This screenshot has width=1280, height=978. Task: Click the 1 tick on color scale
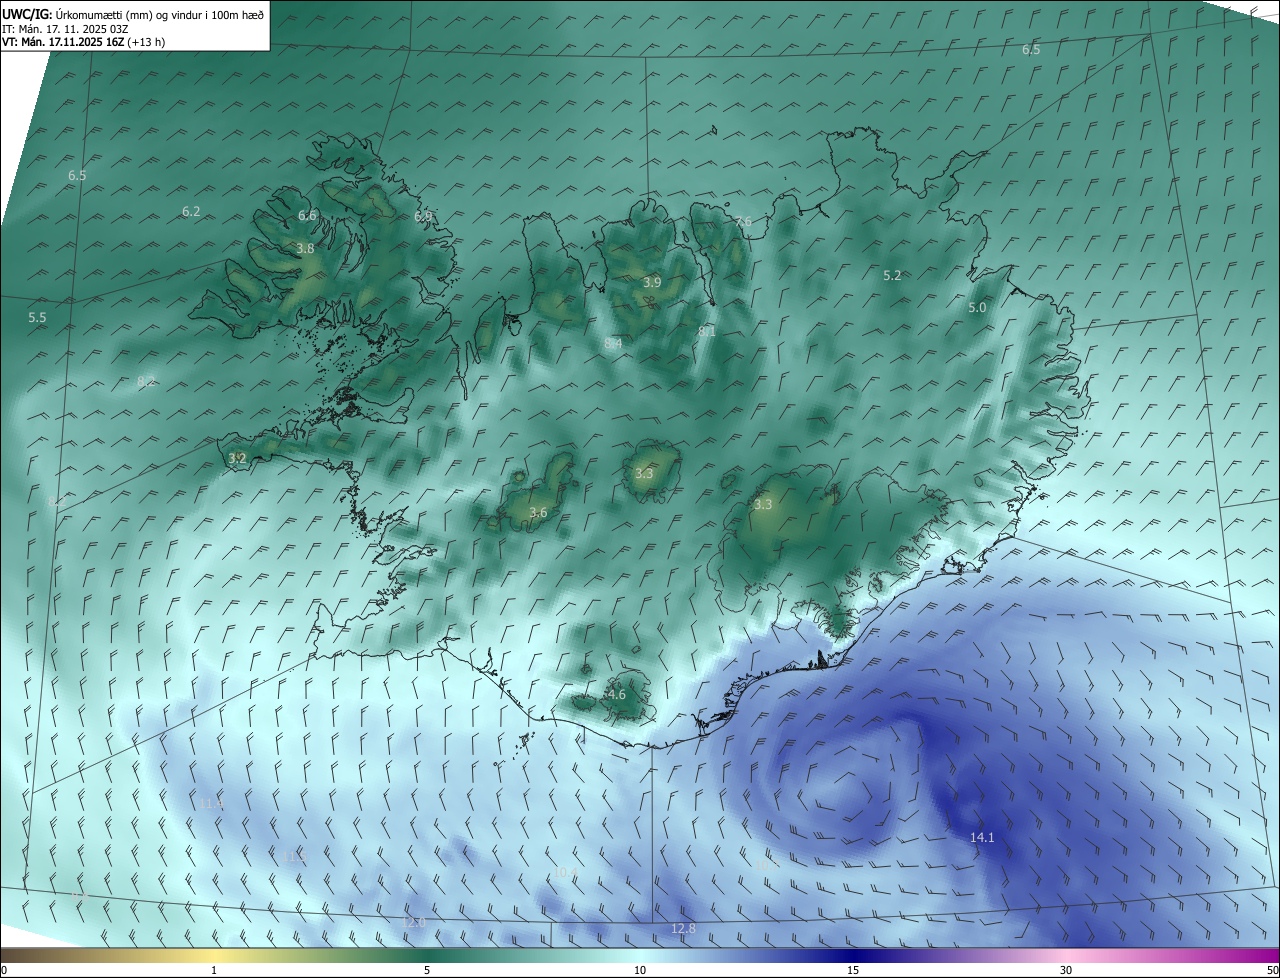coord(214,970)
